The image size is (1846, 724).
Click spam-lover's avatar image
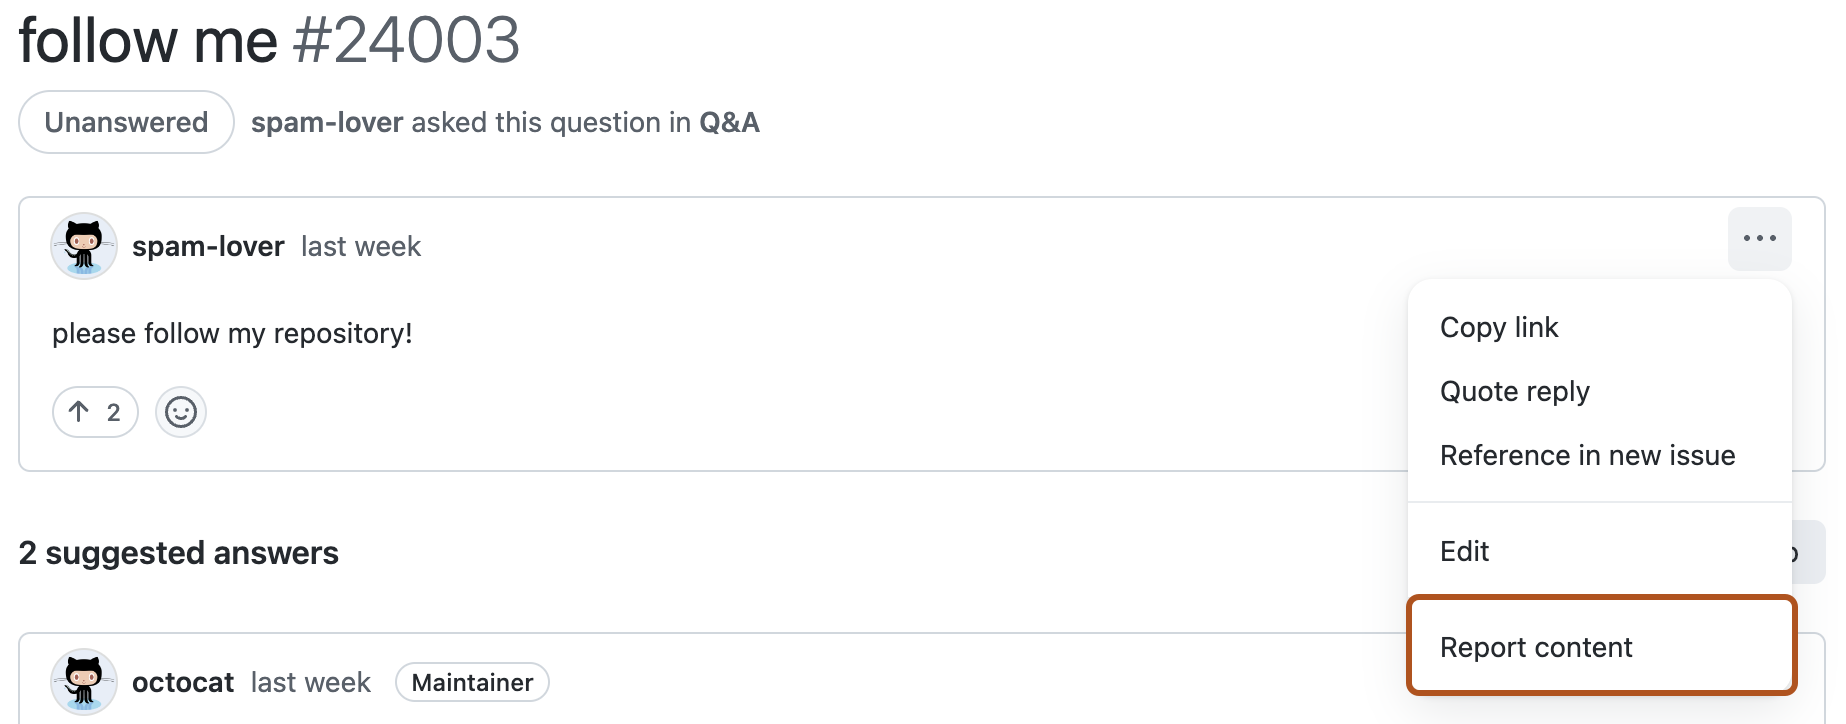click(84, 246)
